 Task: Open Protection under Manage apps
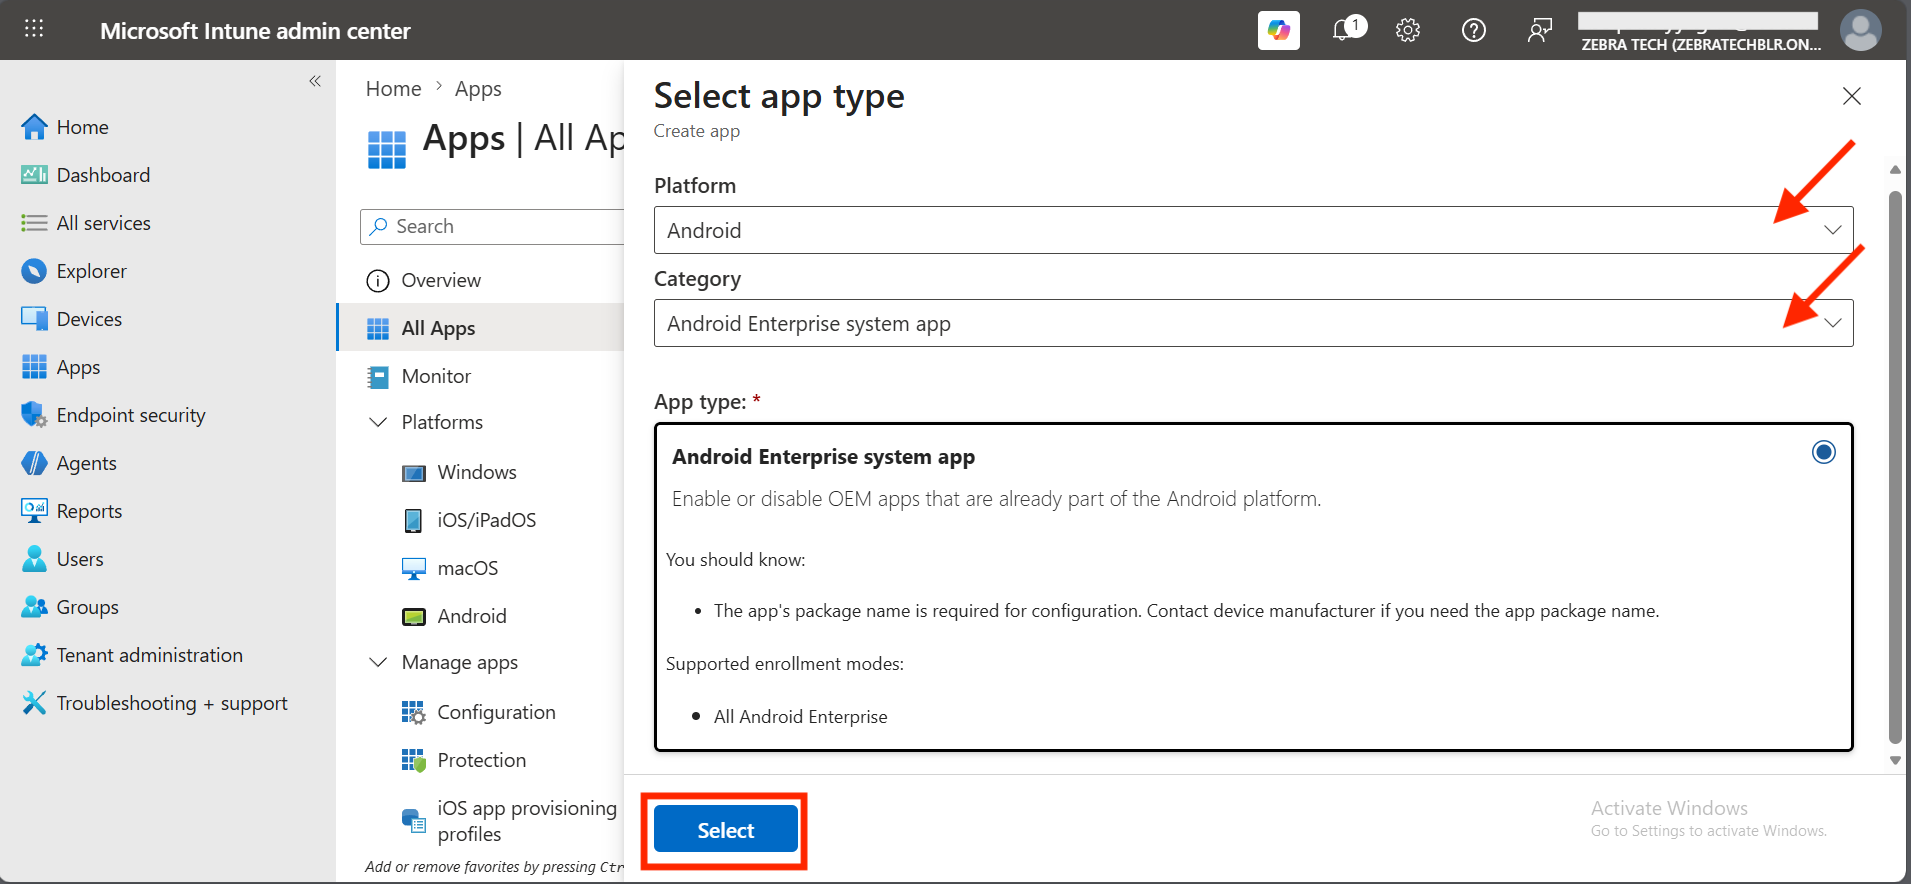[x=481, y=760]
